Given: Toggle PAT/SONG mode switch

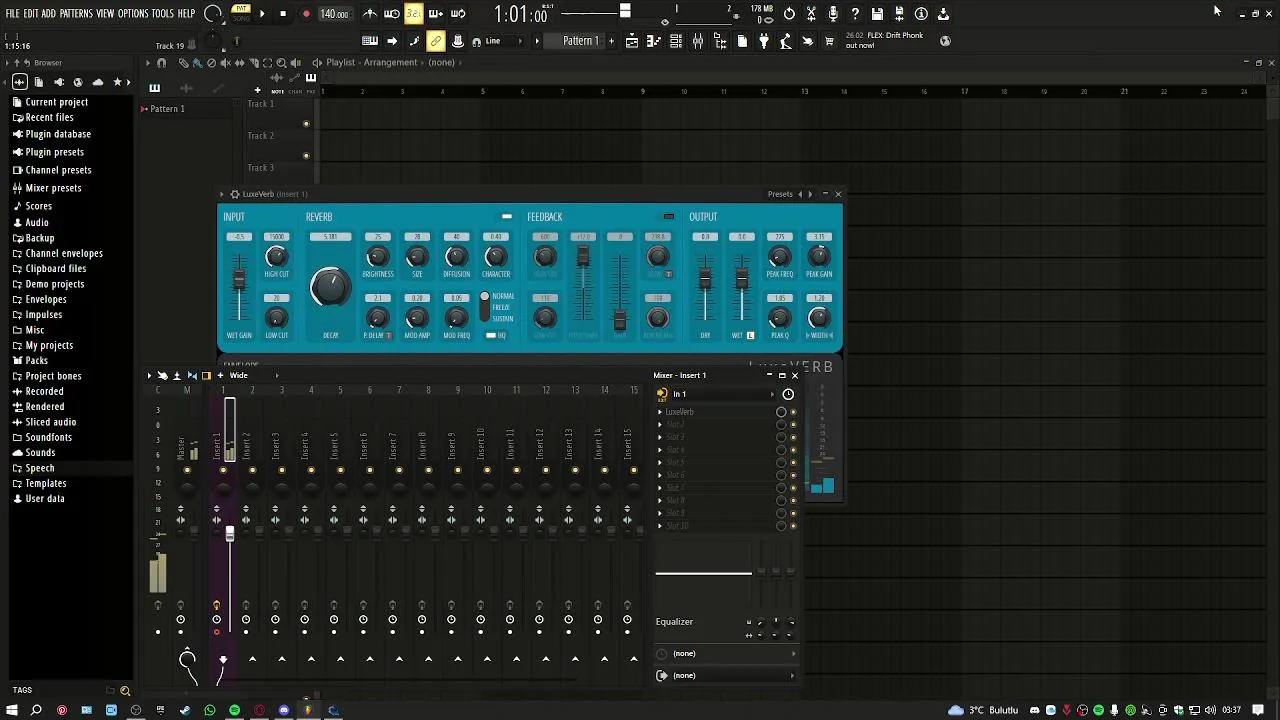Looking at the screenshot, I should pyautogui.click(x=240, y=13).
